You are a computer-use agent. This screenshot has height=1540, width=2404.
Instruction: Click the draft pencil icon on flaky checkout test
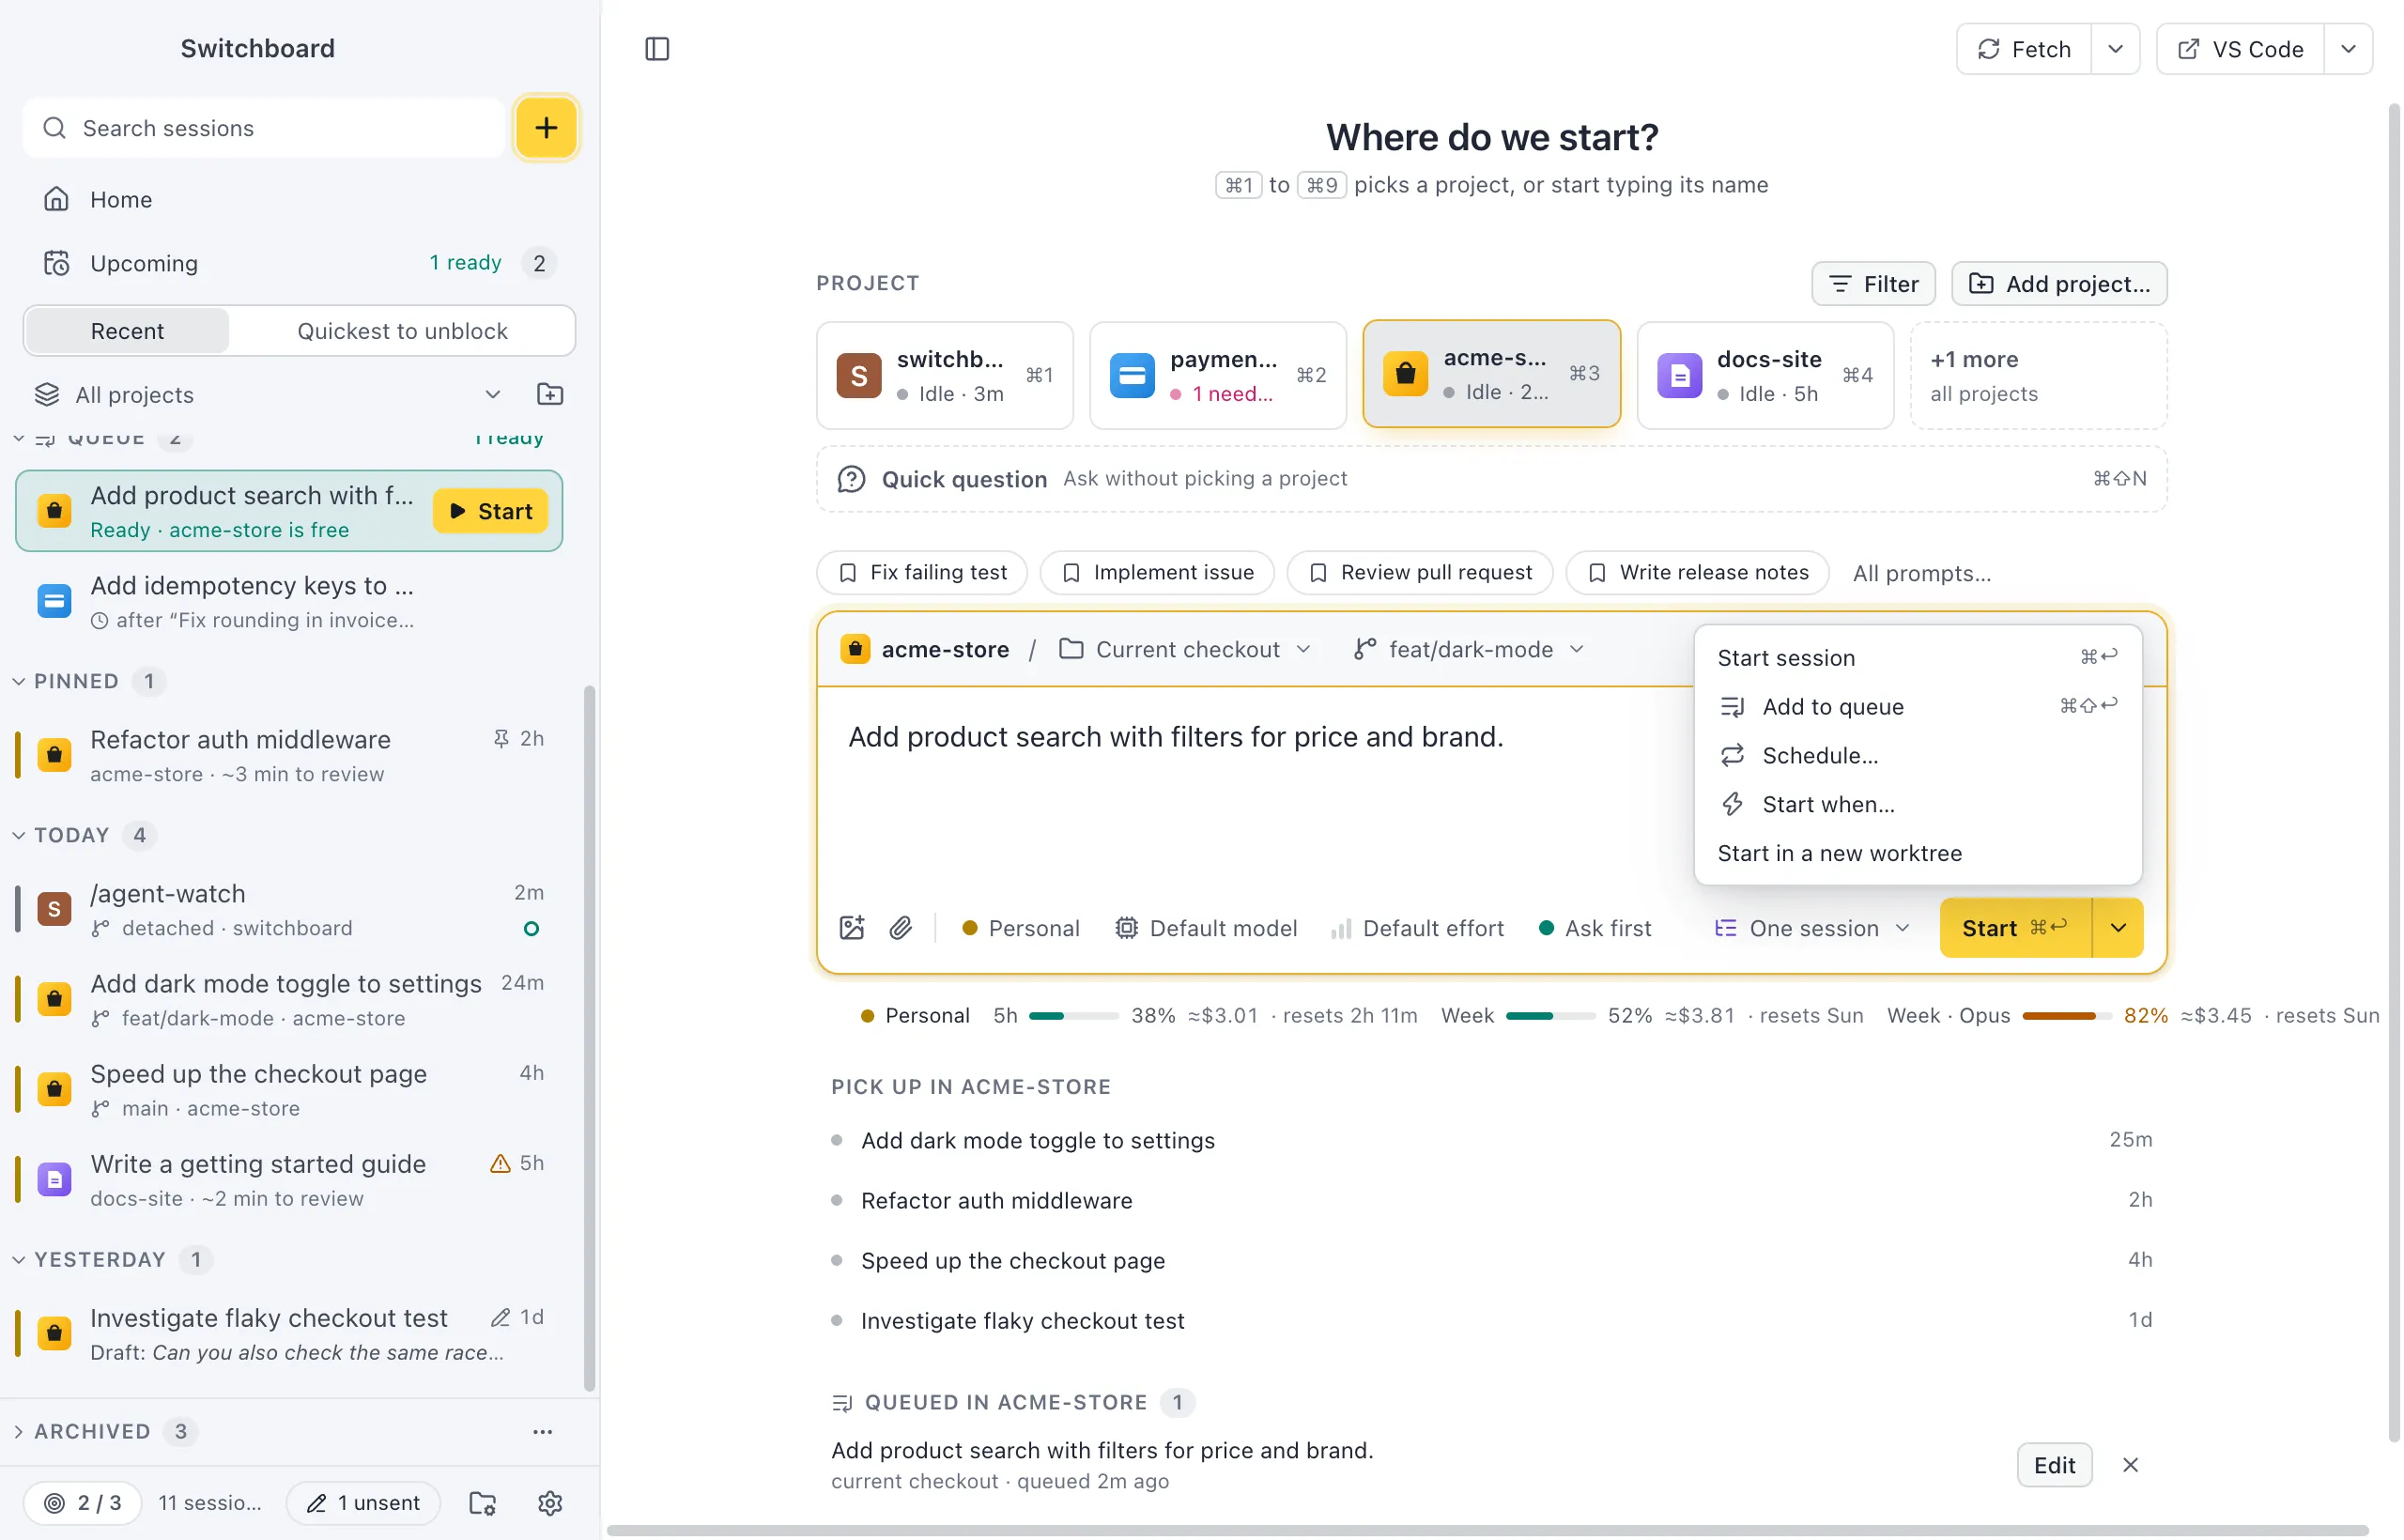500,1317
